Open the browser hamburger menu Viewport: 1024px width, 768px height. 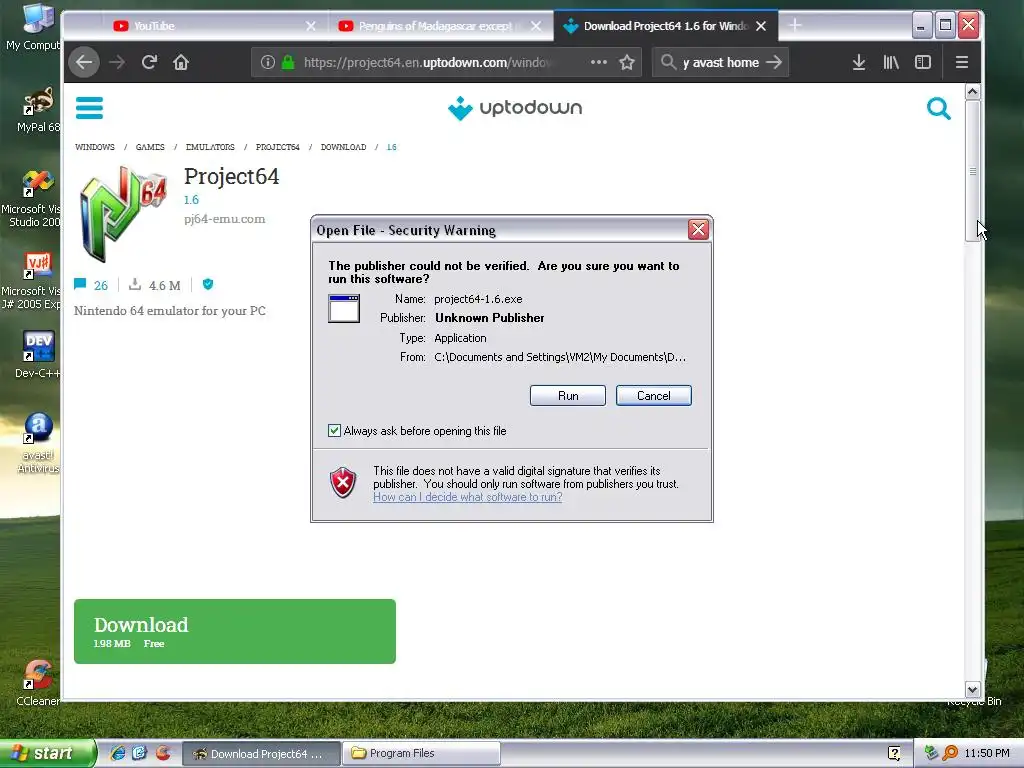961,62
